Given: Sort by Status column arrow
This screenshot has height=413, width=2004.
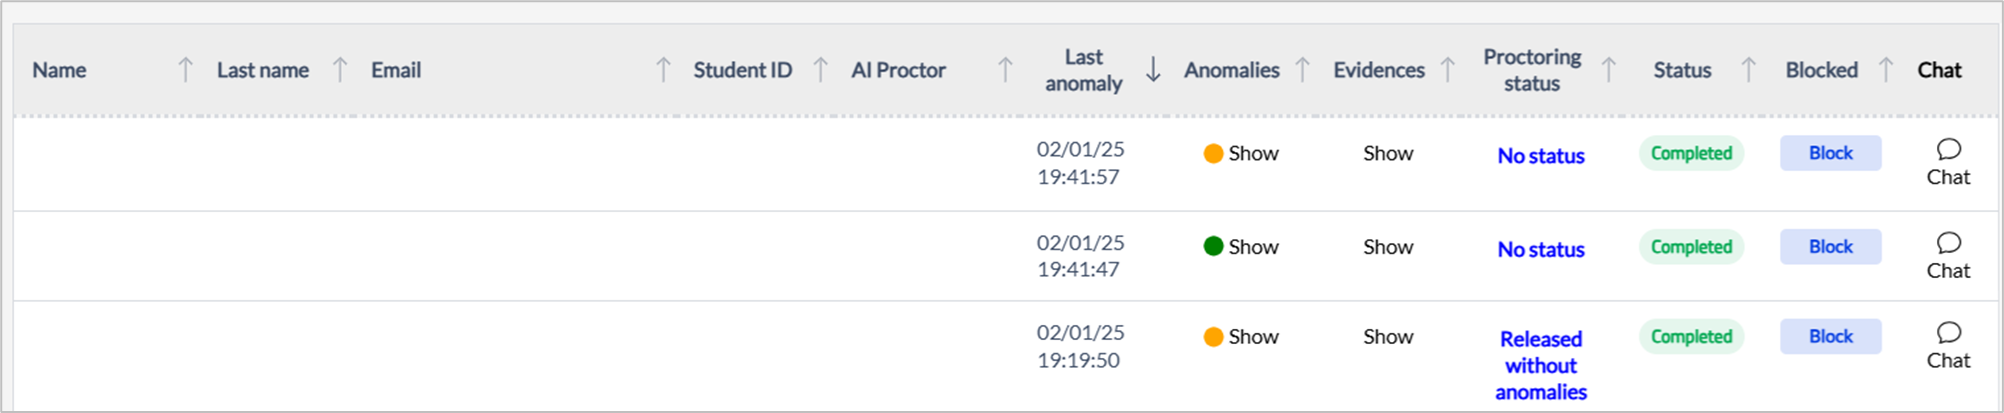Looking at the screenshot, I should (x=1748, y=70).
